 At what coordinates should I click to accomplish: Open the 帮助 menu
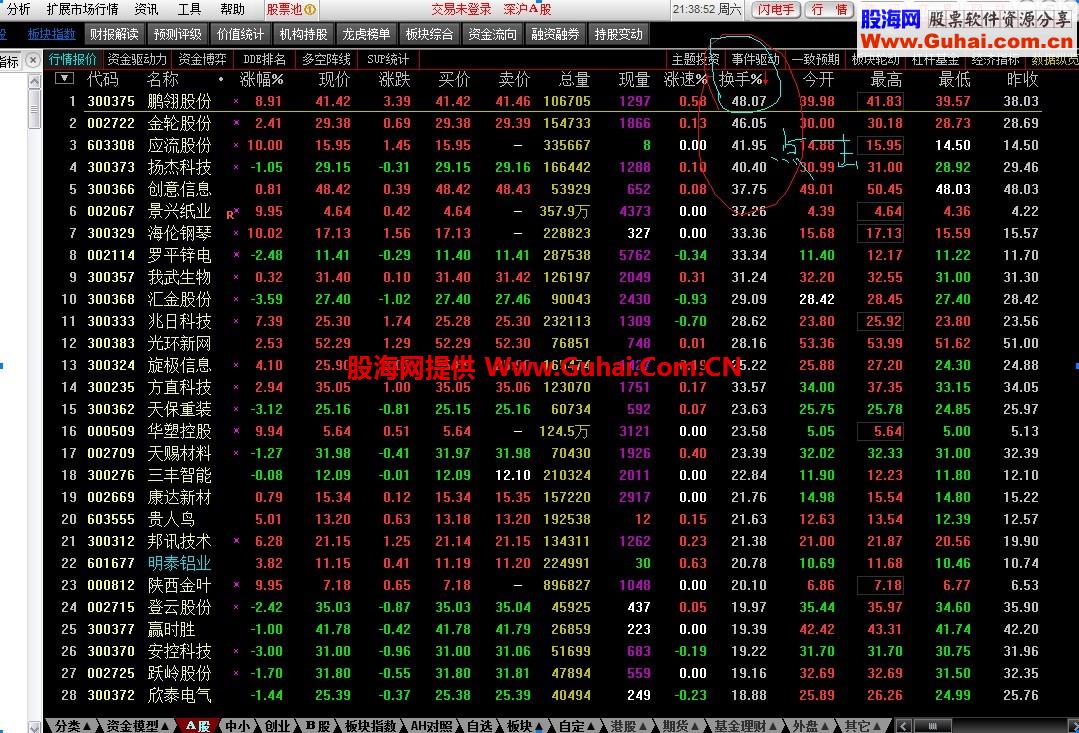[x=233, y=10]
